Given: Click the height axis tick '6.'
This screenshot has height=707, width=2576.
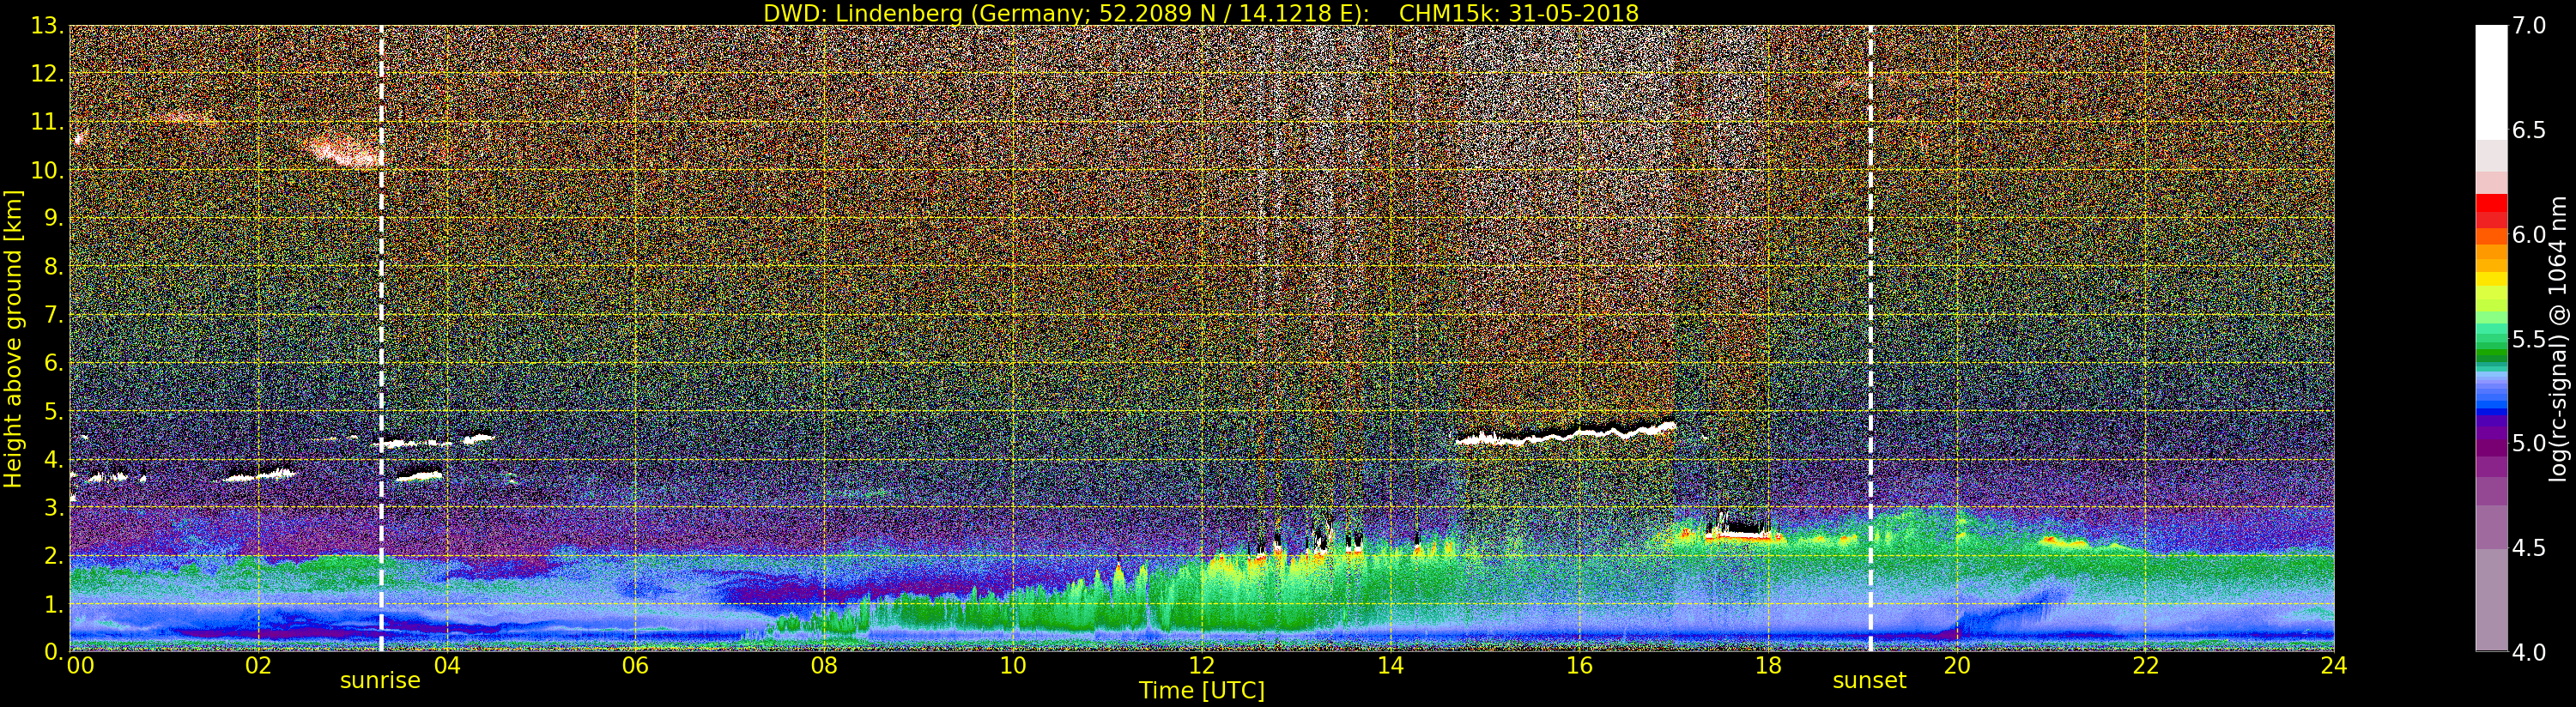Looking at the screenshot, I should click(x=54, y=363).
